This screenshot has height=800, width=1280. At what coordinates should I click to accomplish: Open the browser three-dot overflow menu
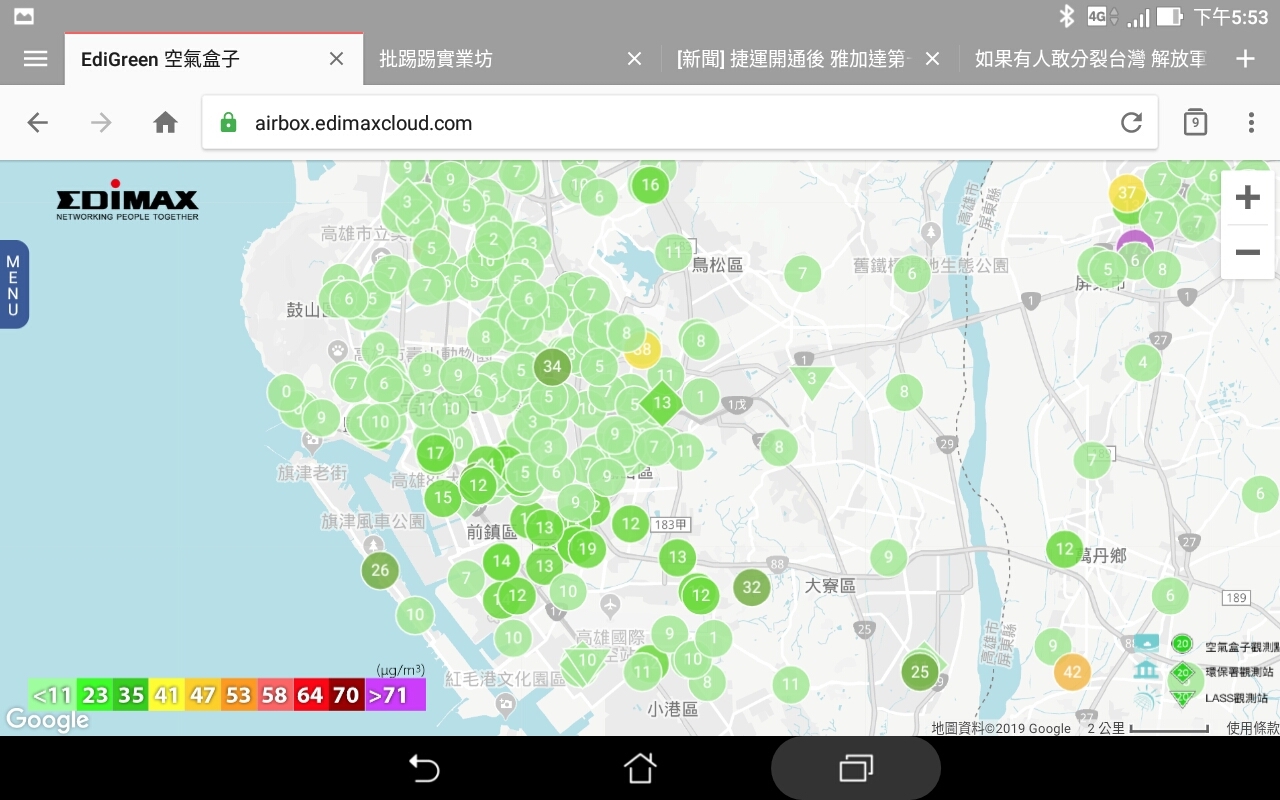[1251, 123]
